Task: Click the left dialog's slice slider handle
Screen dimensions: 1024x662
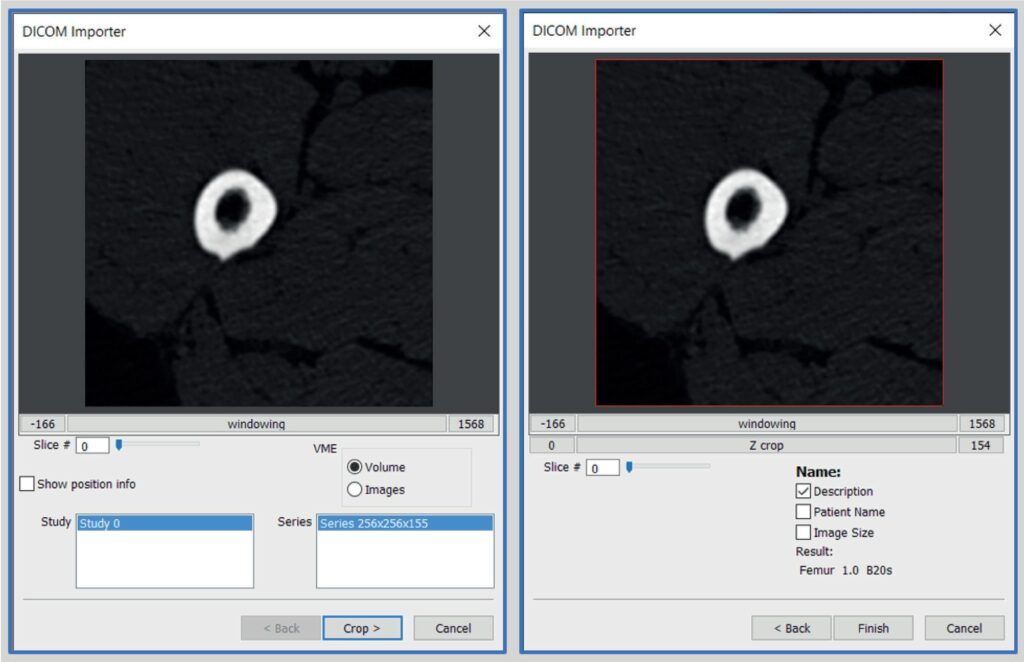Action: tap(119, 445)
